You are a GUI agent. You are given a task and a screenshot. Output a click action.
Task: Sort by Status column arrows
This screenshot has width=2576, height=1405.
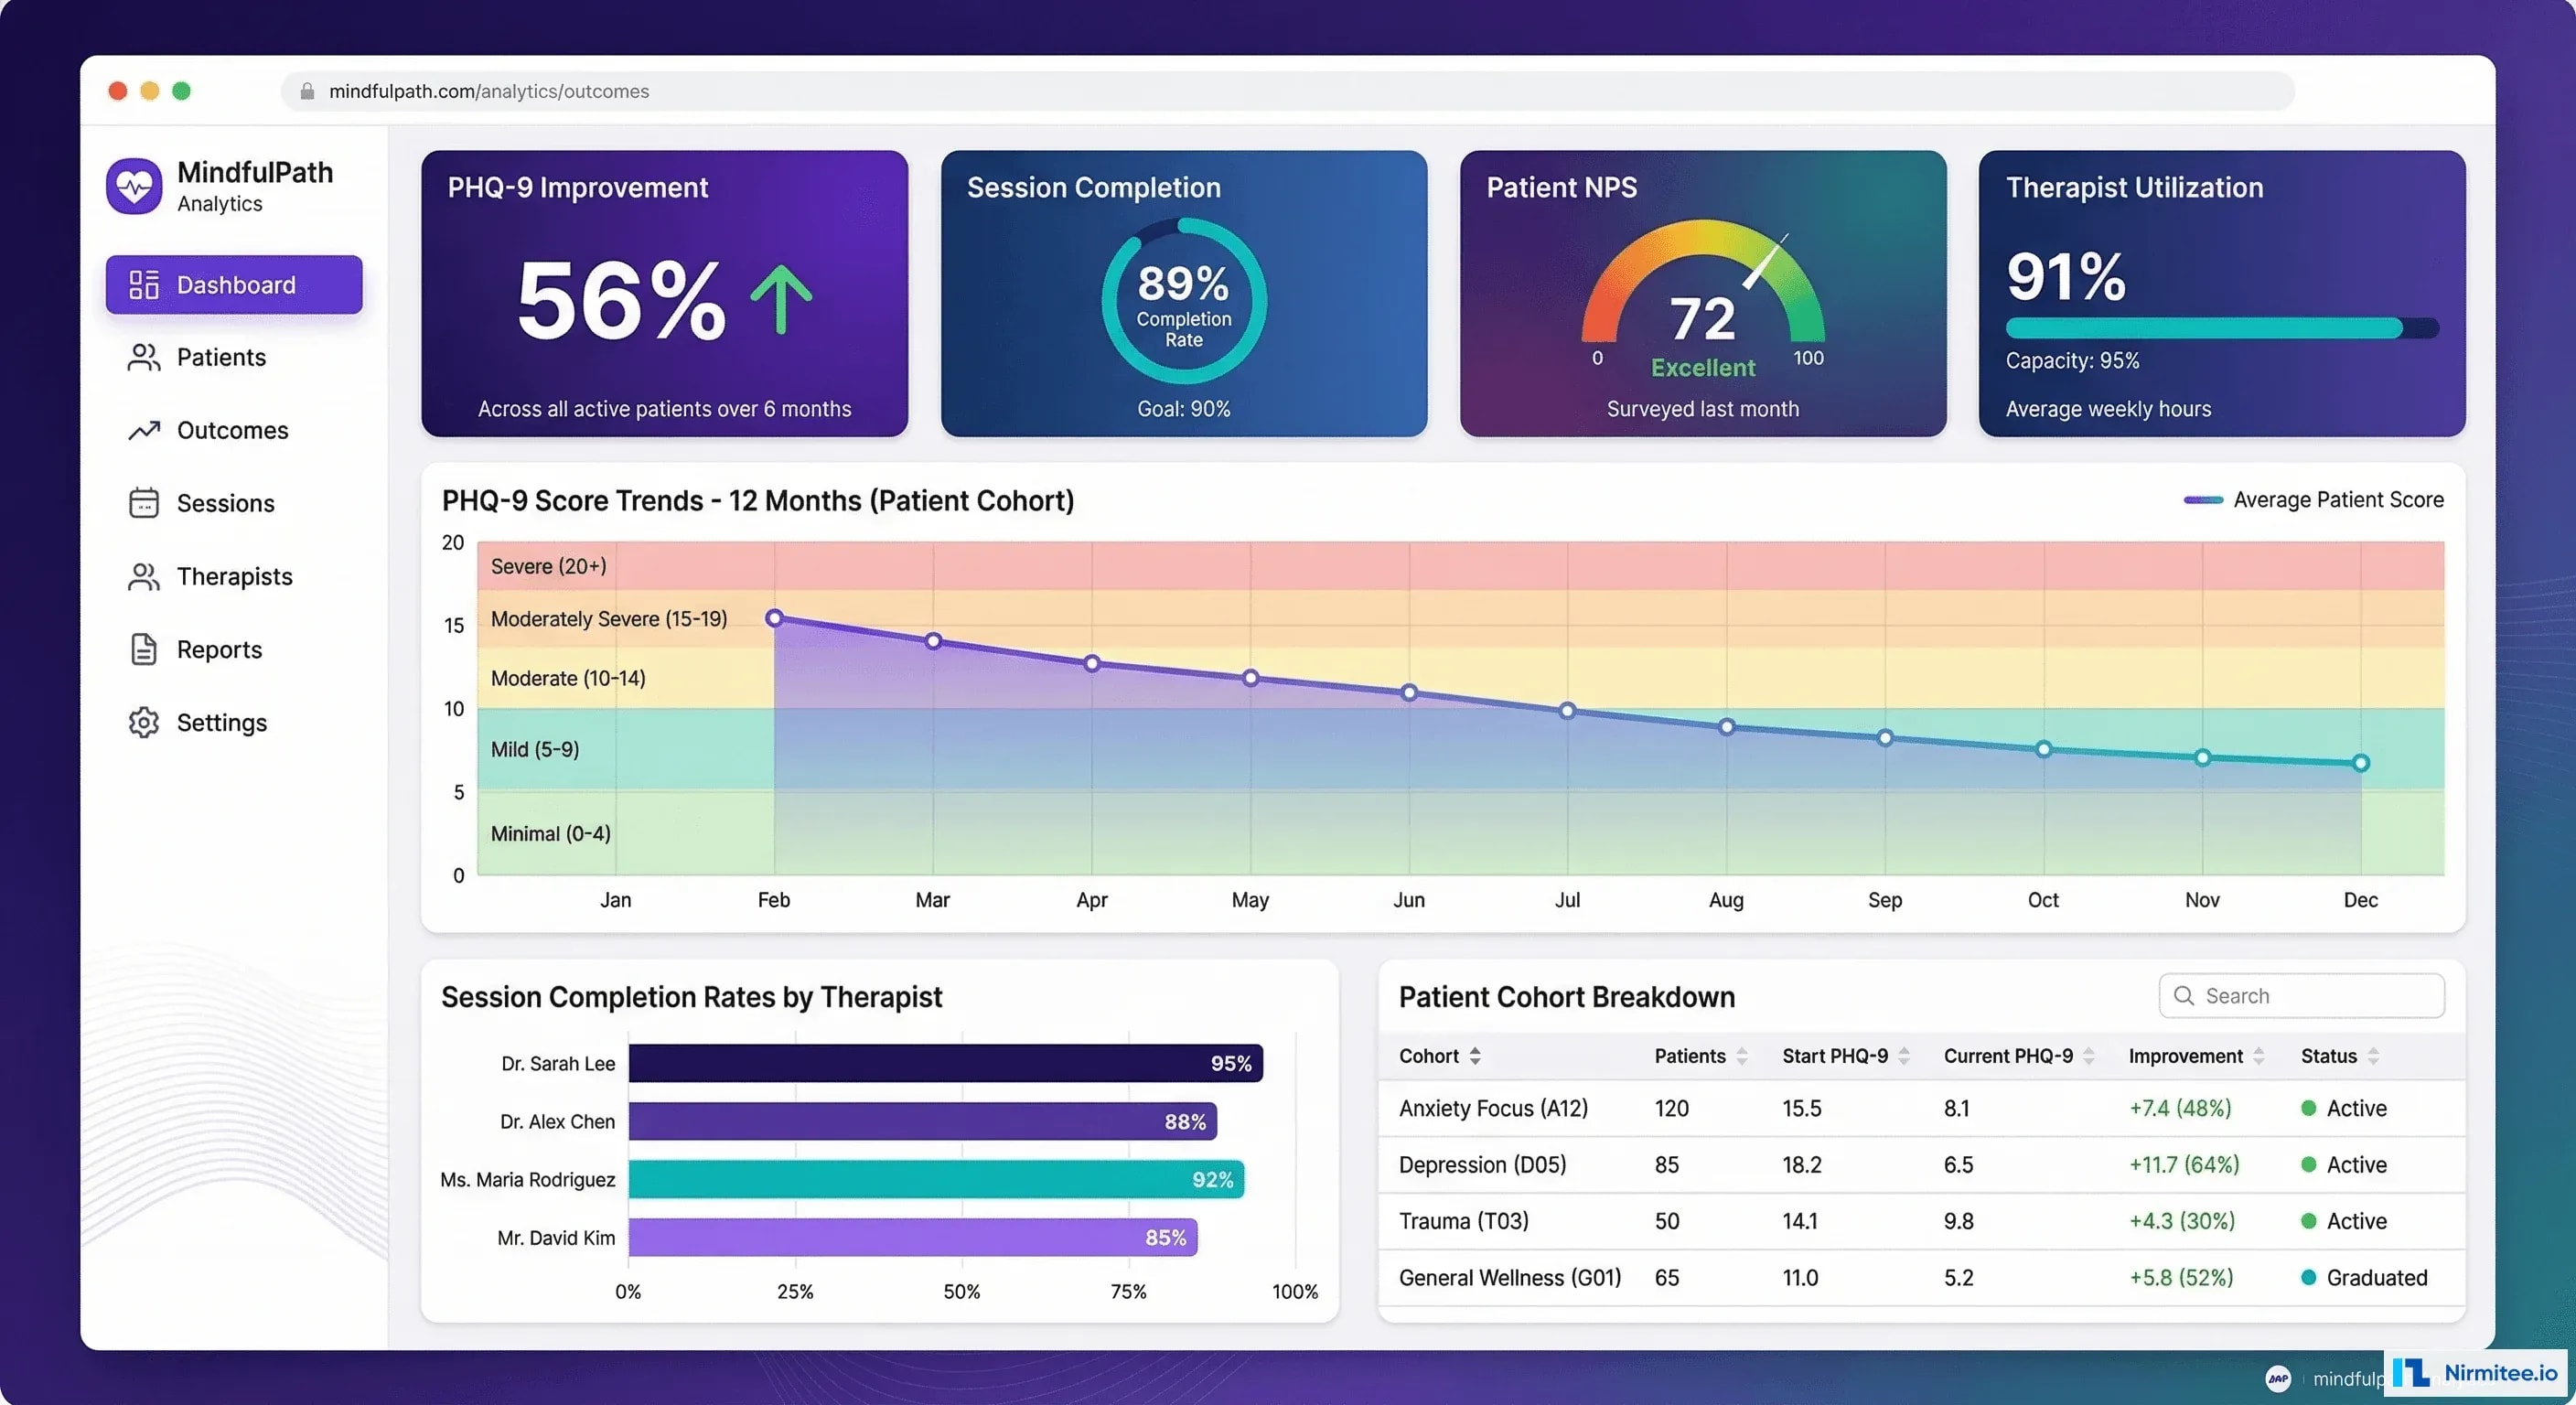(x=2374, y=1056)
